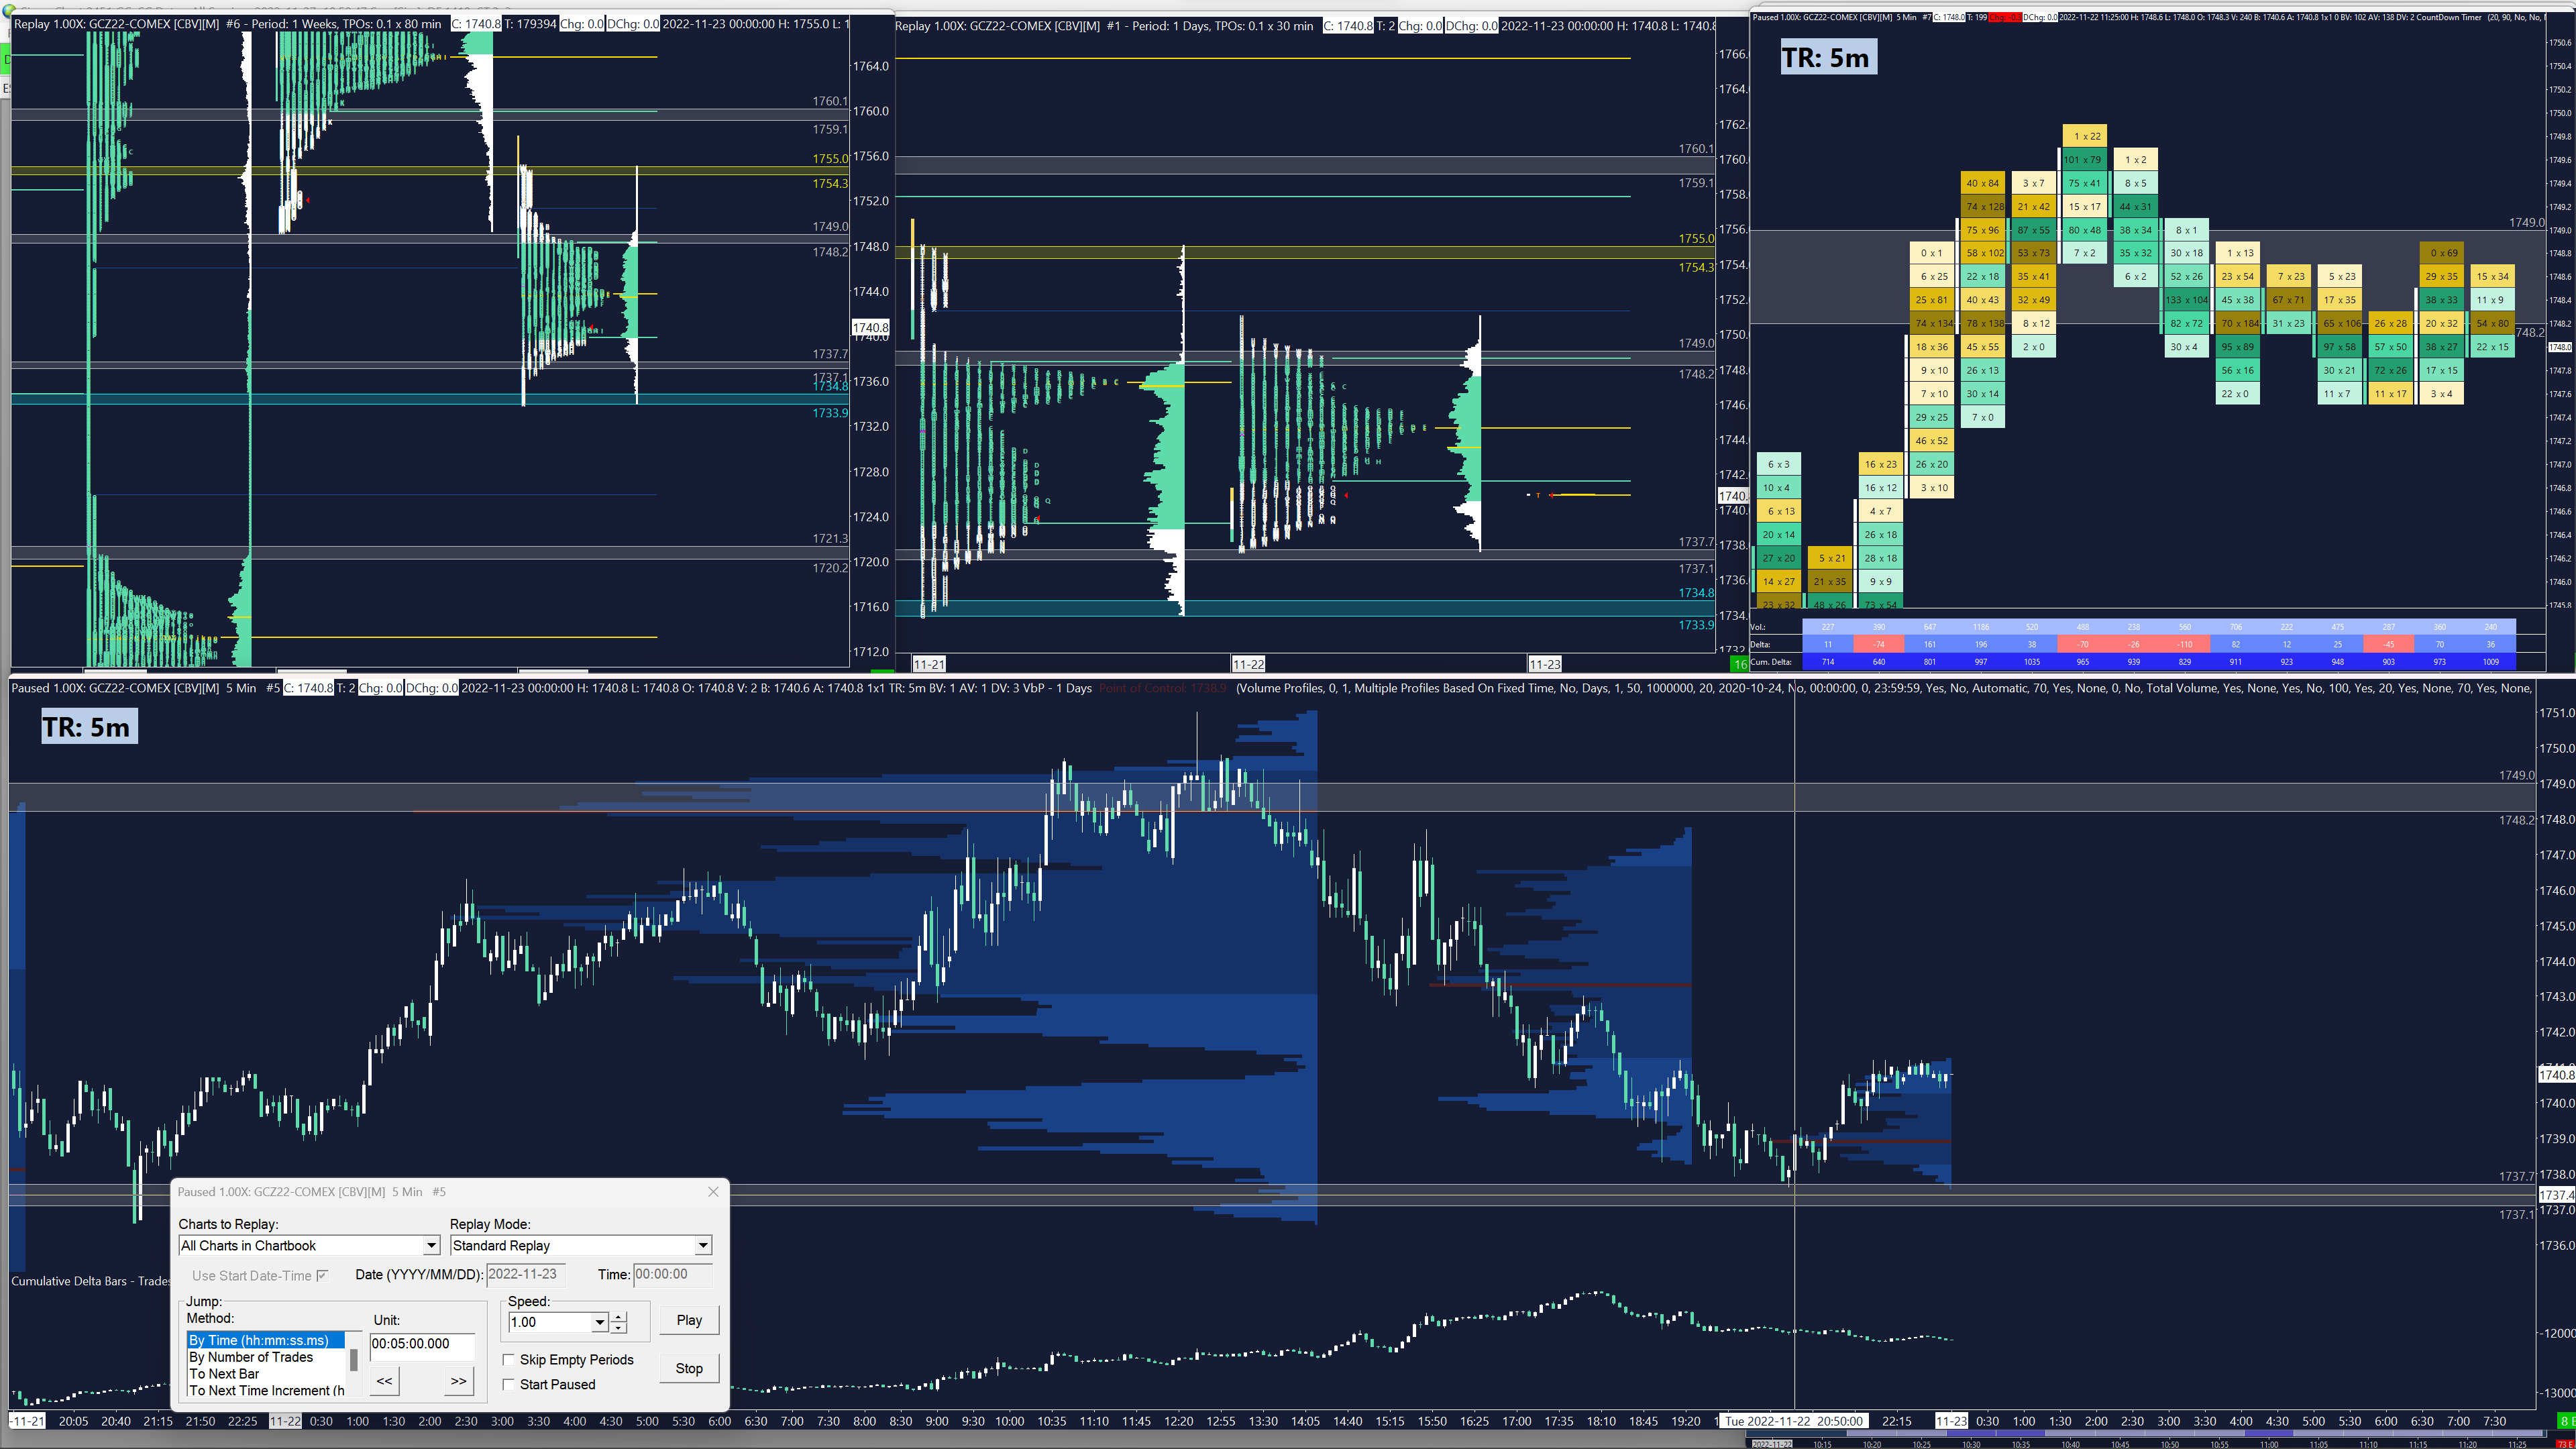
Task: Choose To Next Bar jump method
Action: 224,1374
